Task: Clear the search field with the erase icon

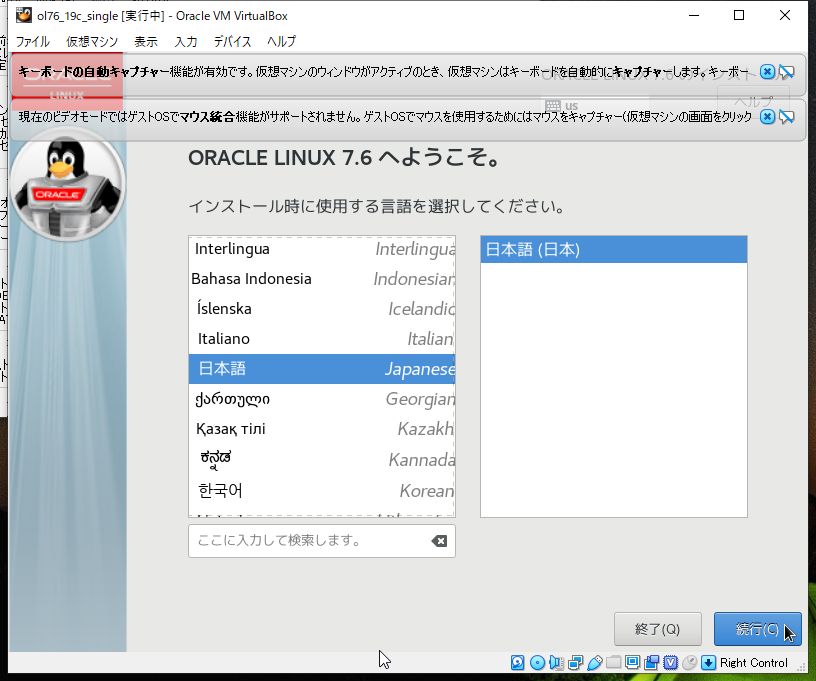Action: (x=438, y=540)
